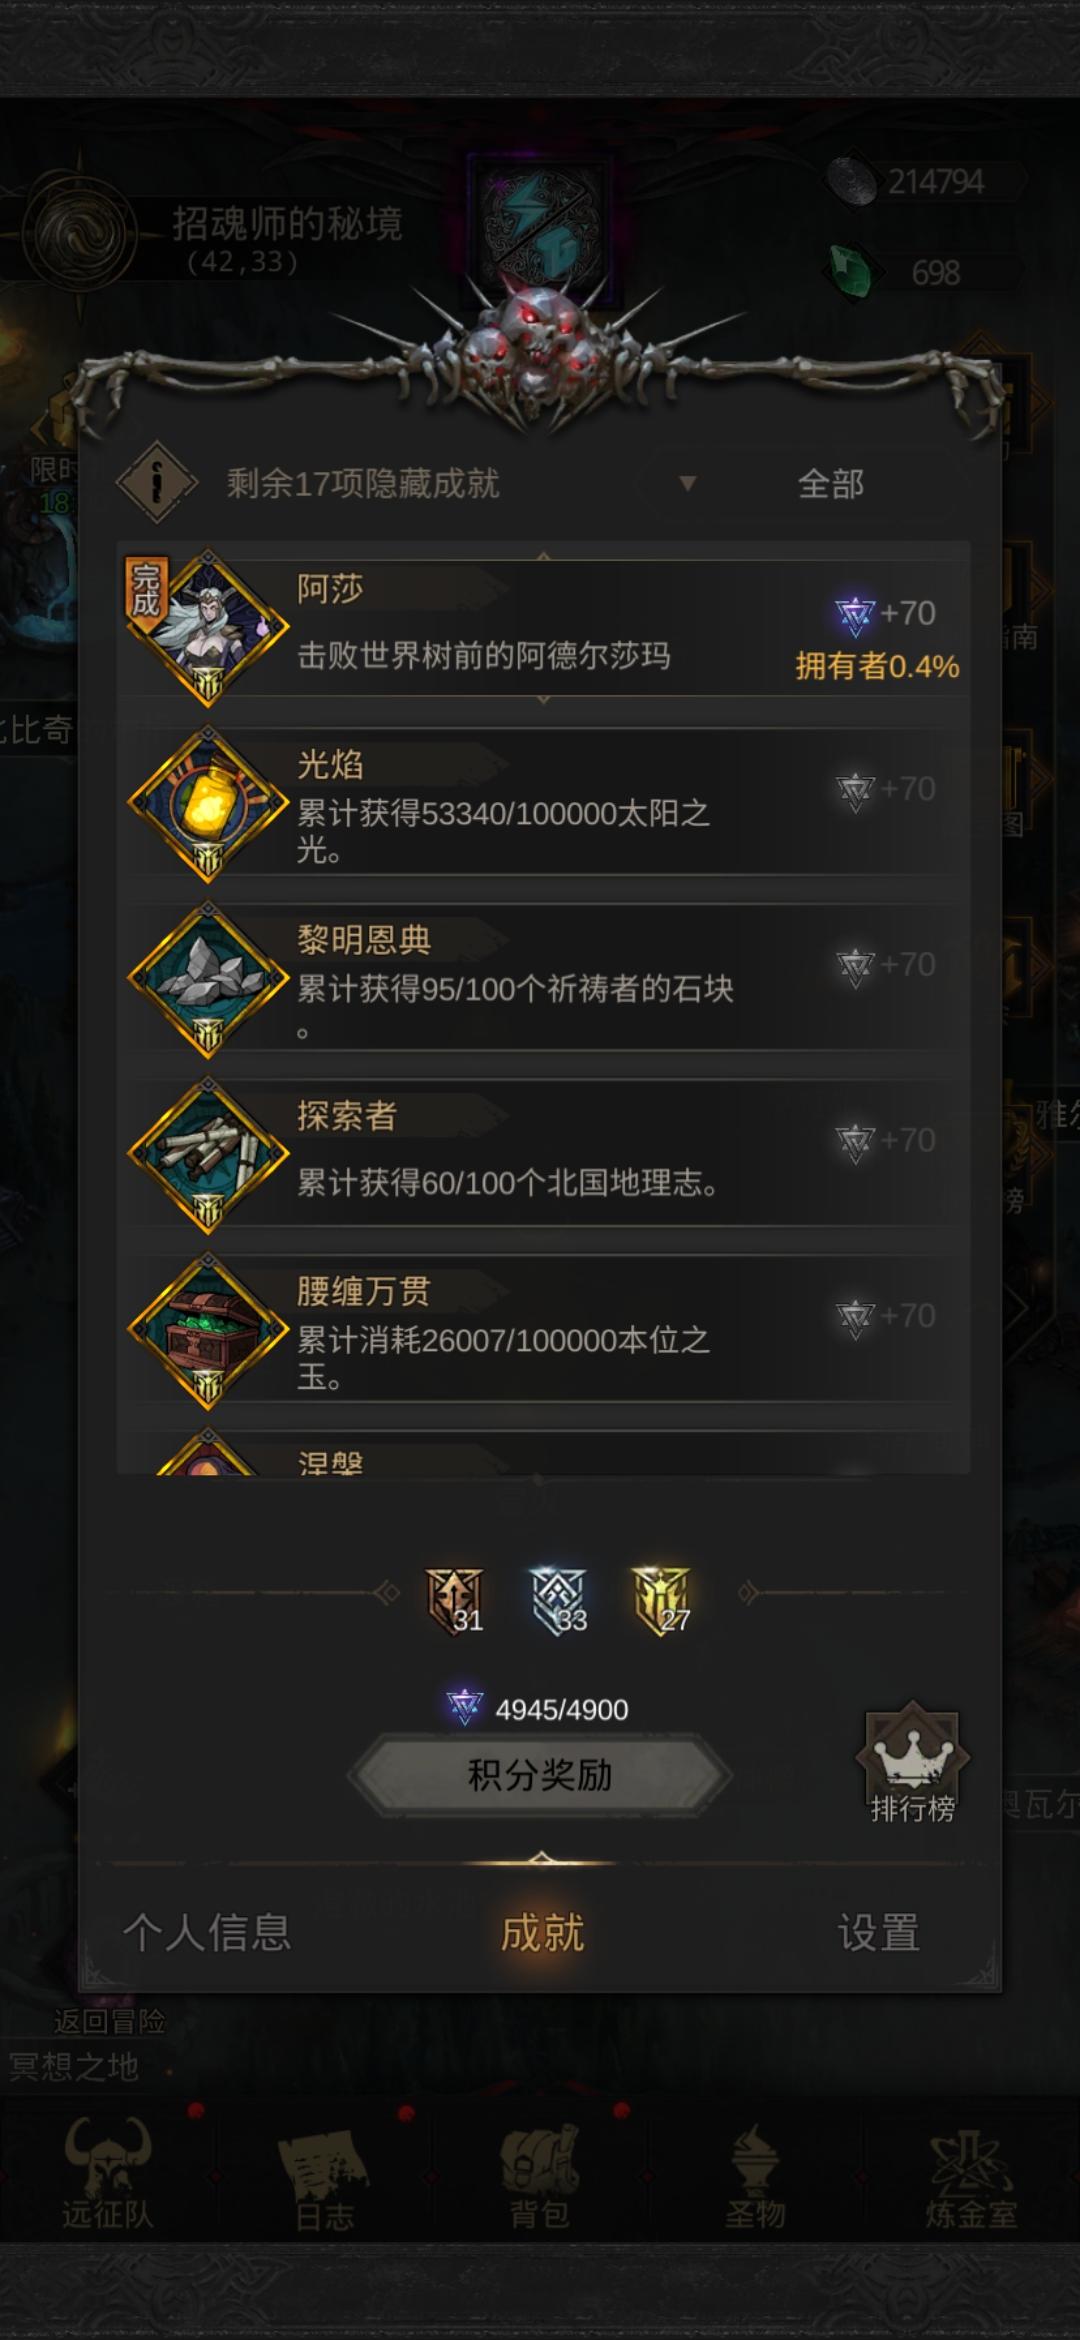Click the 4945/4900 points progress indicator
The width and height of the screenshot is (1080, 2340).
pos(538,1709)
